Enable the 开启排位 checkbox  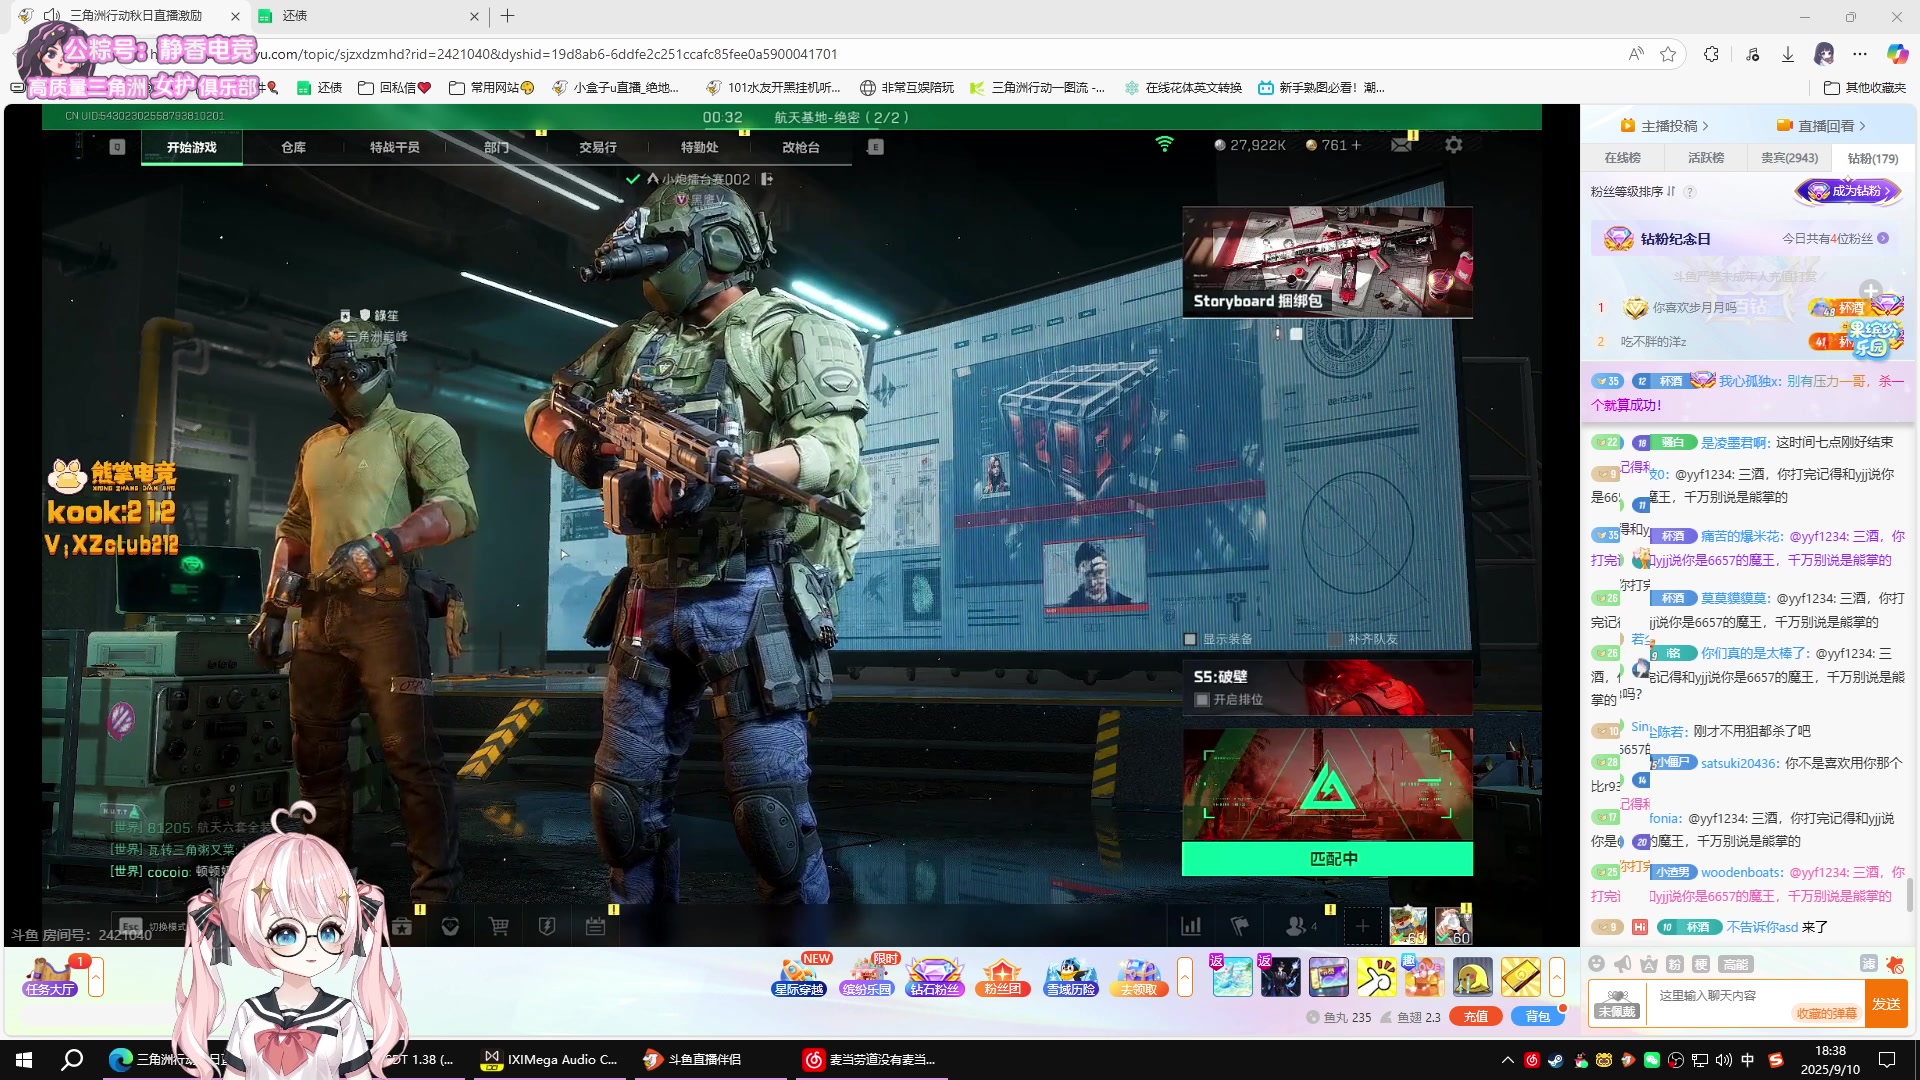click(x=1202, y=700)
